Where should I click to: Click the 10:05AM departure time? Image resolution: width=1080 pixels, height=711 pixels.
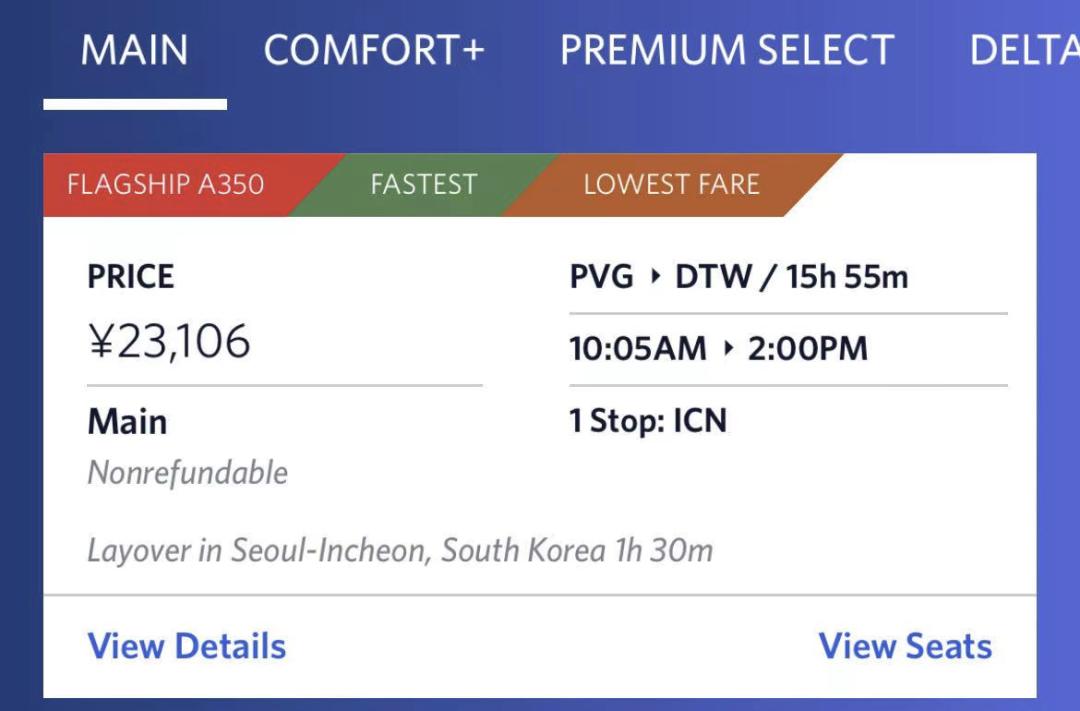637,349
